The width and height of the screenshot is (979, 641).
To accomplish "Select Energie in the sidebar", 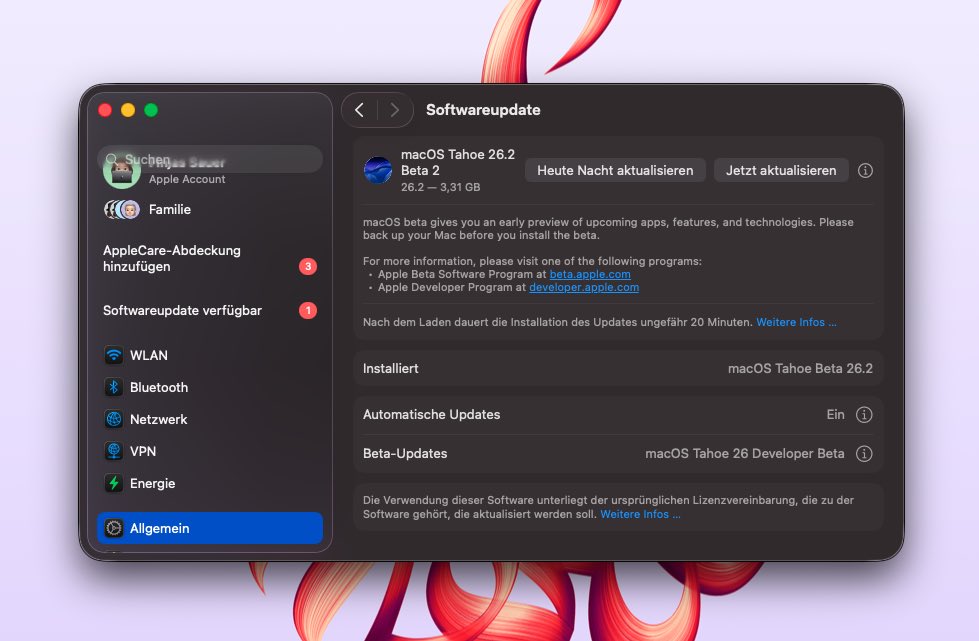I will coord(210,483).
